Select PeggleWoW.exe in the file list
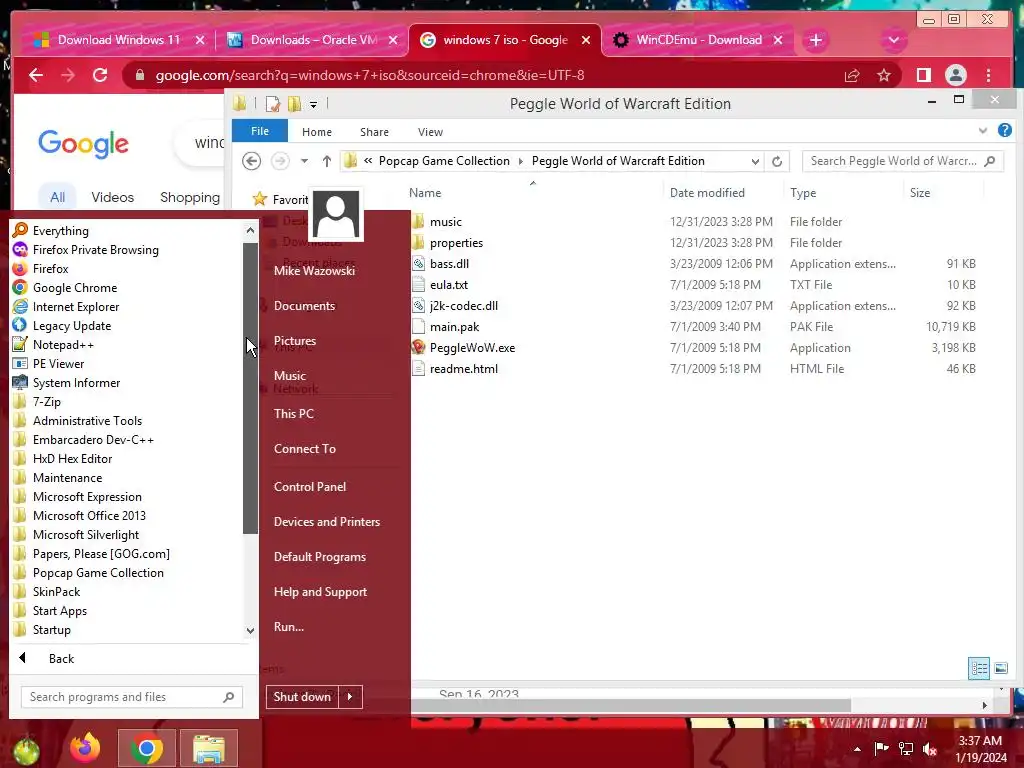 [472, 347]
